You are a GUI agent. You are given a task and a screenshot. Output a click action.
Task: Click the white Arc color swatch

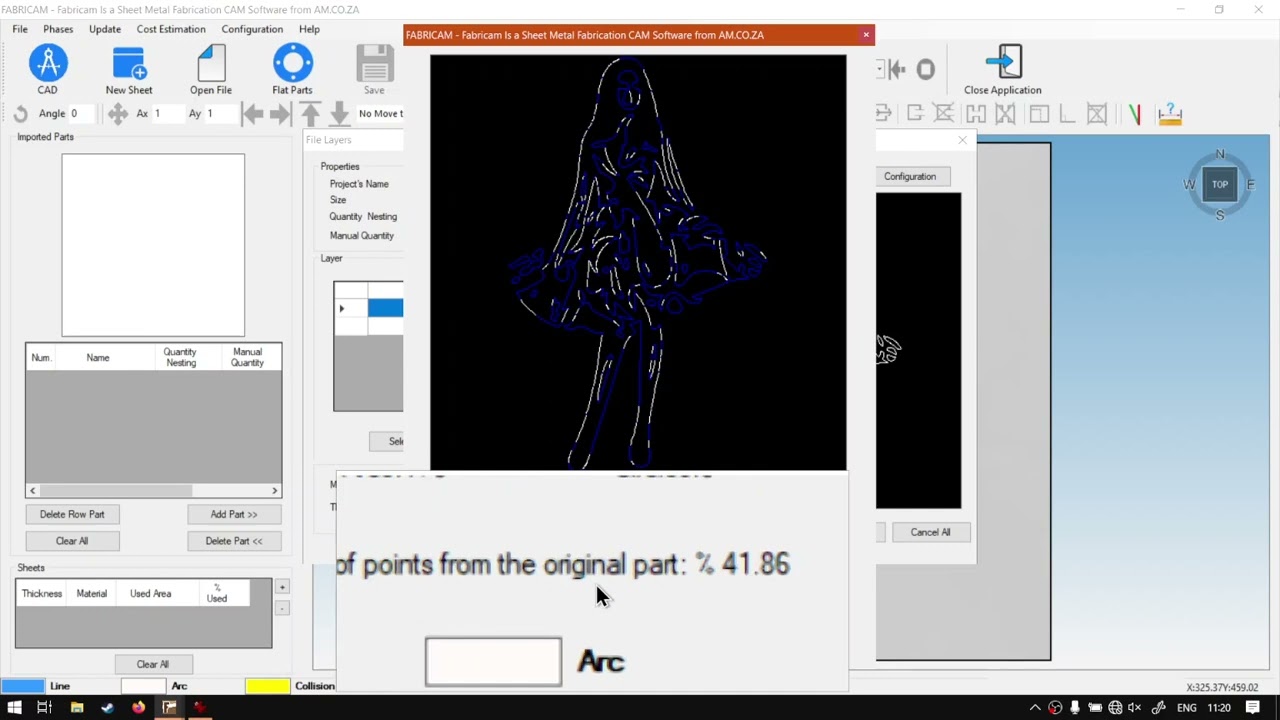(x=143, y=686)
